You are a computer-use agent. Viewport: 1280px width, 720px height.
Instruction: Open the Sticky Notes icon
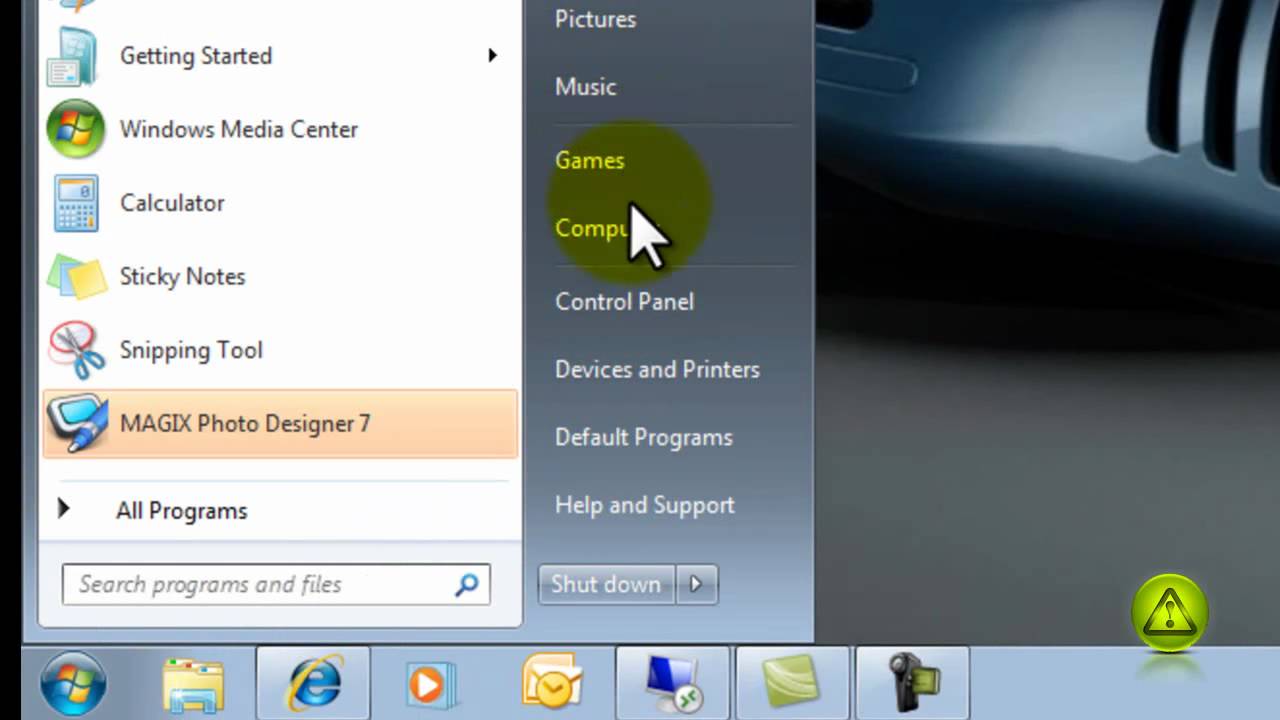pos(77,277)
